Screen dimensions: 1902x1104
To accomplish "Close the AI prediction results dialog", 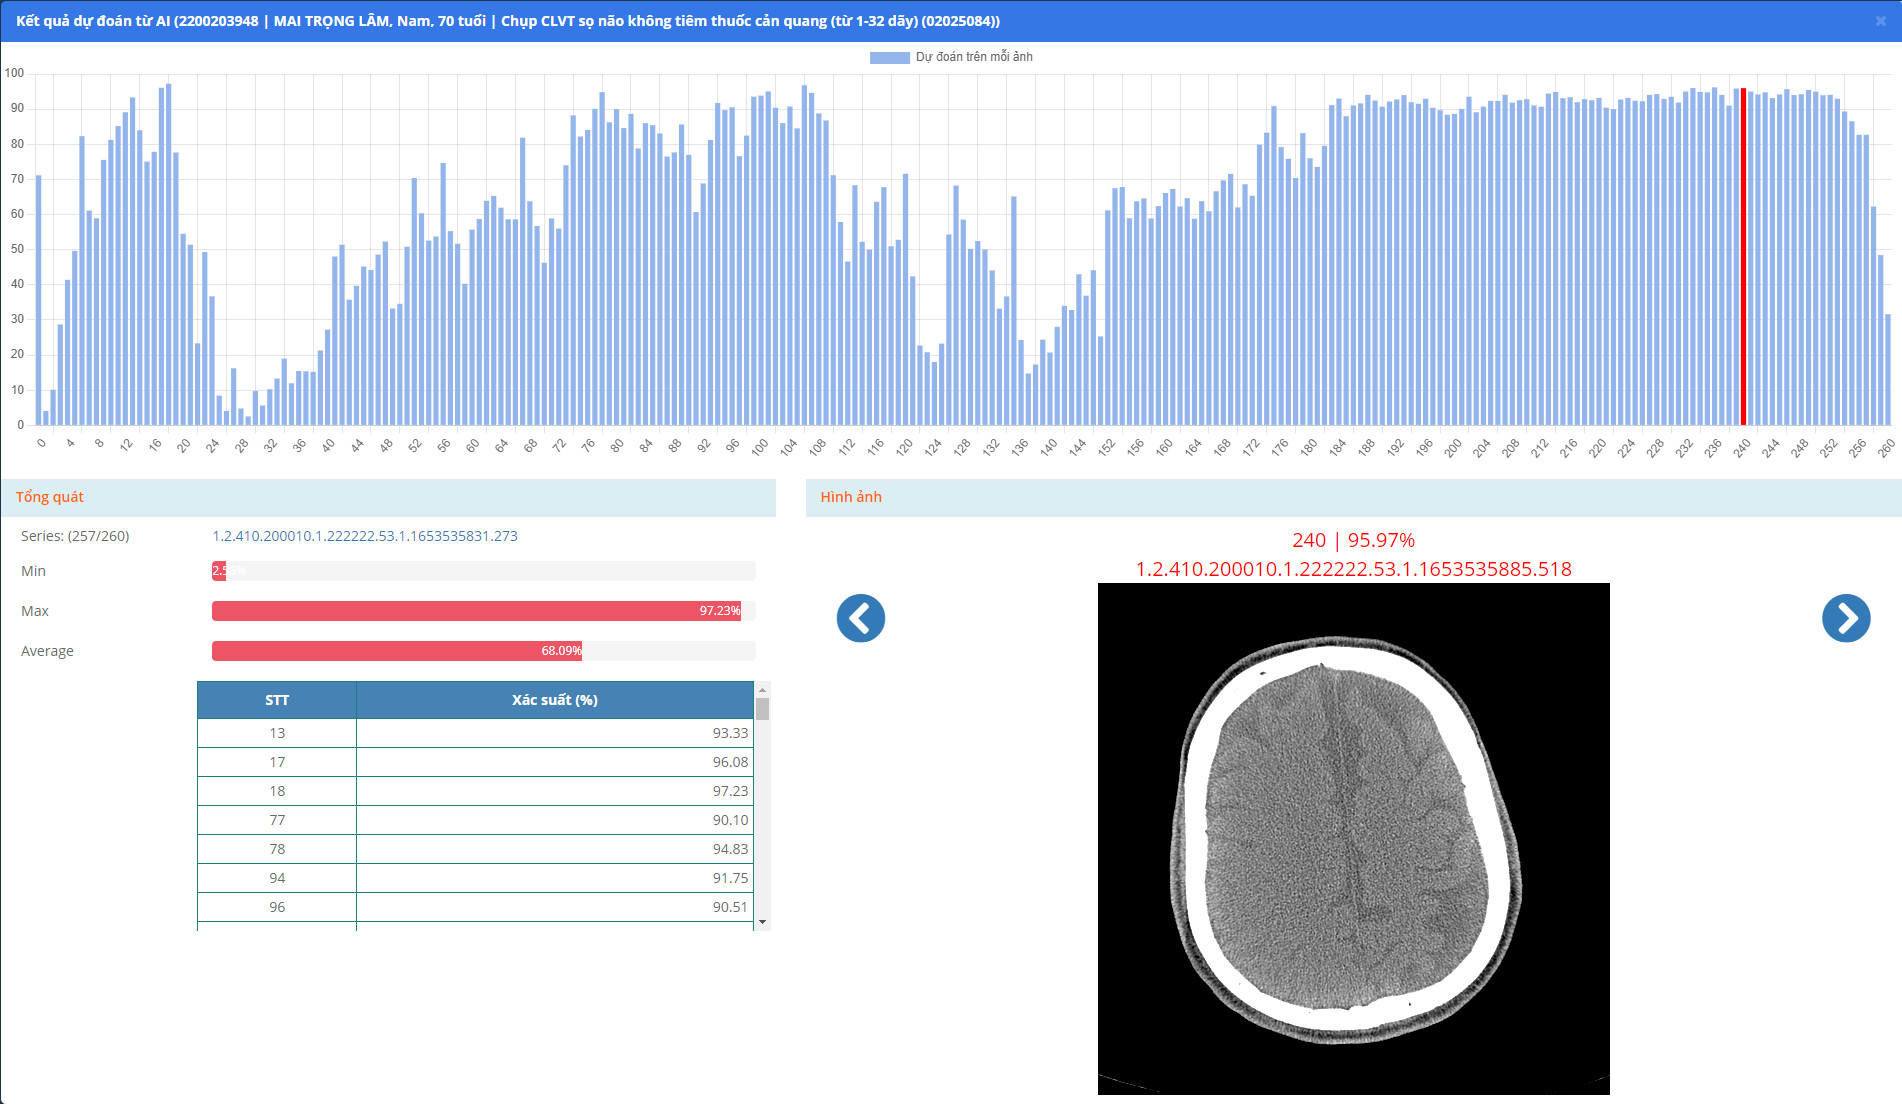I will (1880, 21).
